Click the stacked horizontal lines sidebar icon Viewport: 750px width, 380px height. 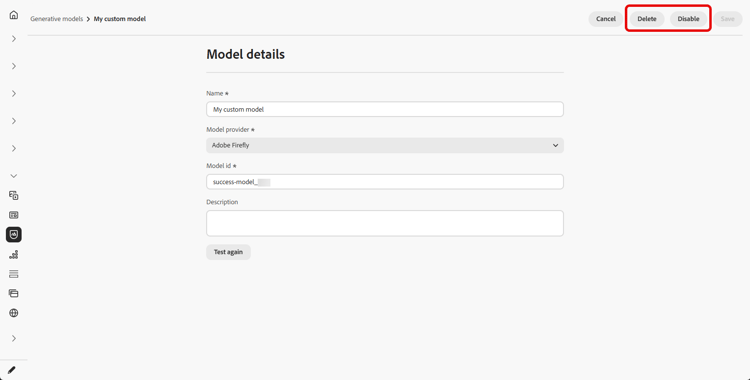(13, 274)
